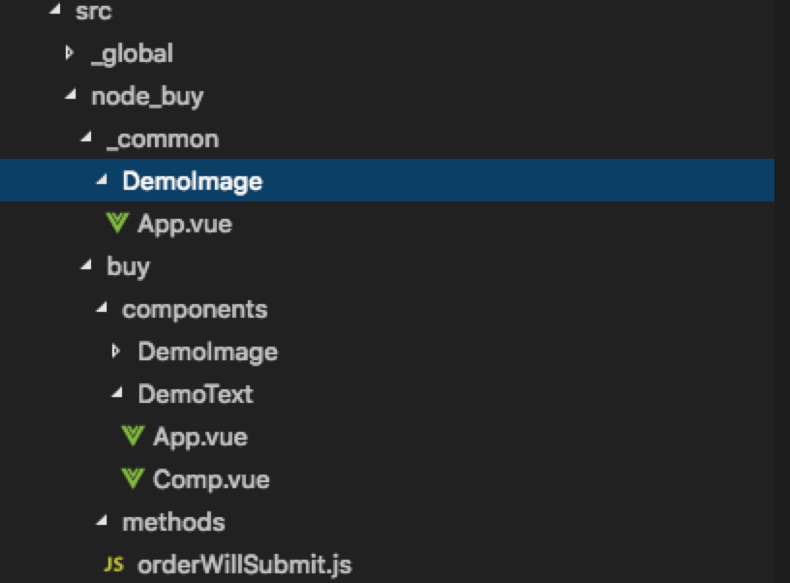Image resolution: width=790 pixels, height=583 pixels.
Task: Collapse the components folder triangle
Action: (x=102, y=307)
